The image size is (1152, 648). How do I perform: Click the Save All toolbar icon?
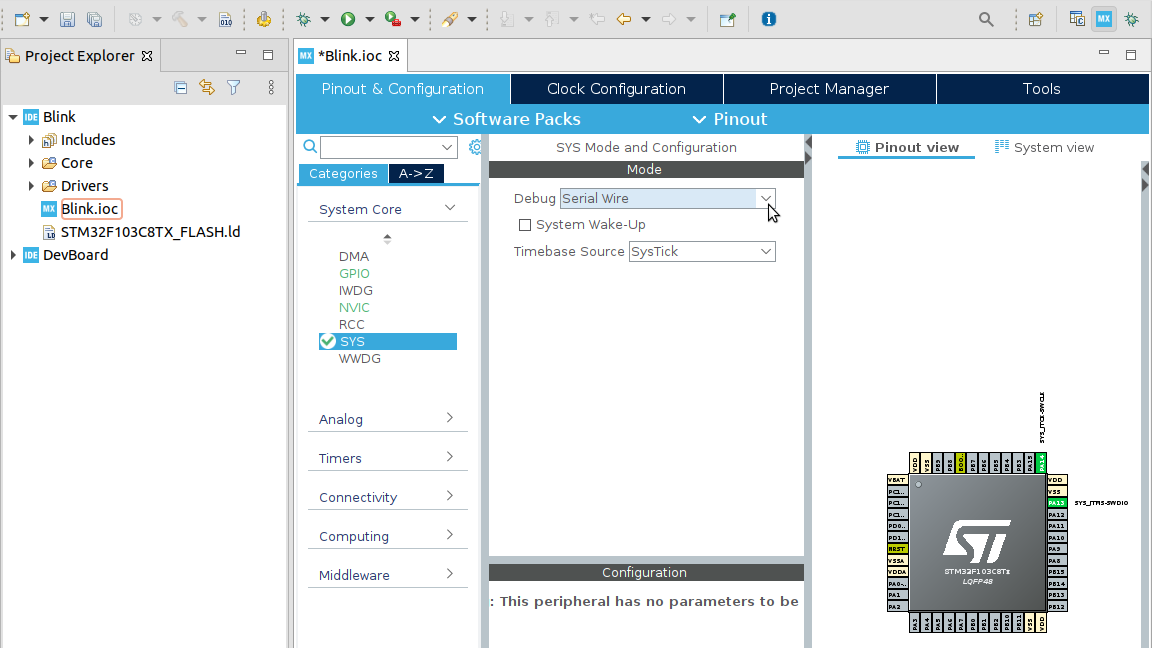click(x=94, y=19)
